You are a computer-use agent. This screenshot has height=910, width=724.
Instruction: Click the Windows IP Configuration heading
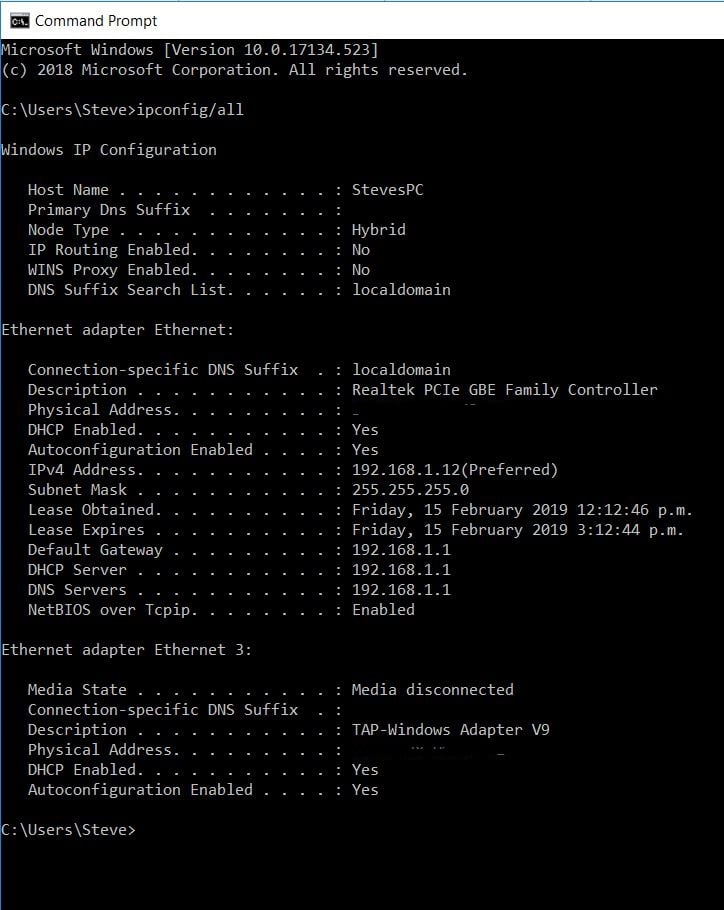pyautogui.click(x=108, y=150)
